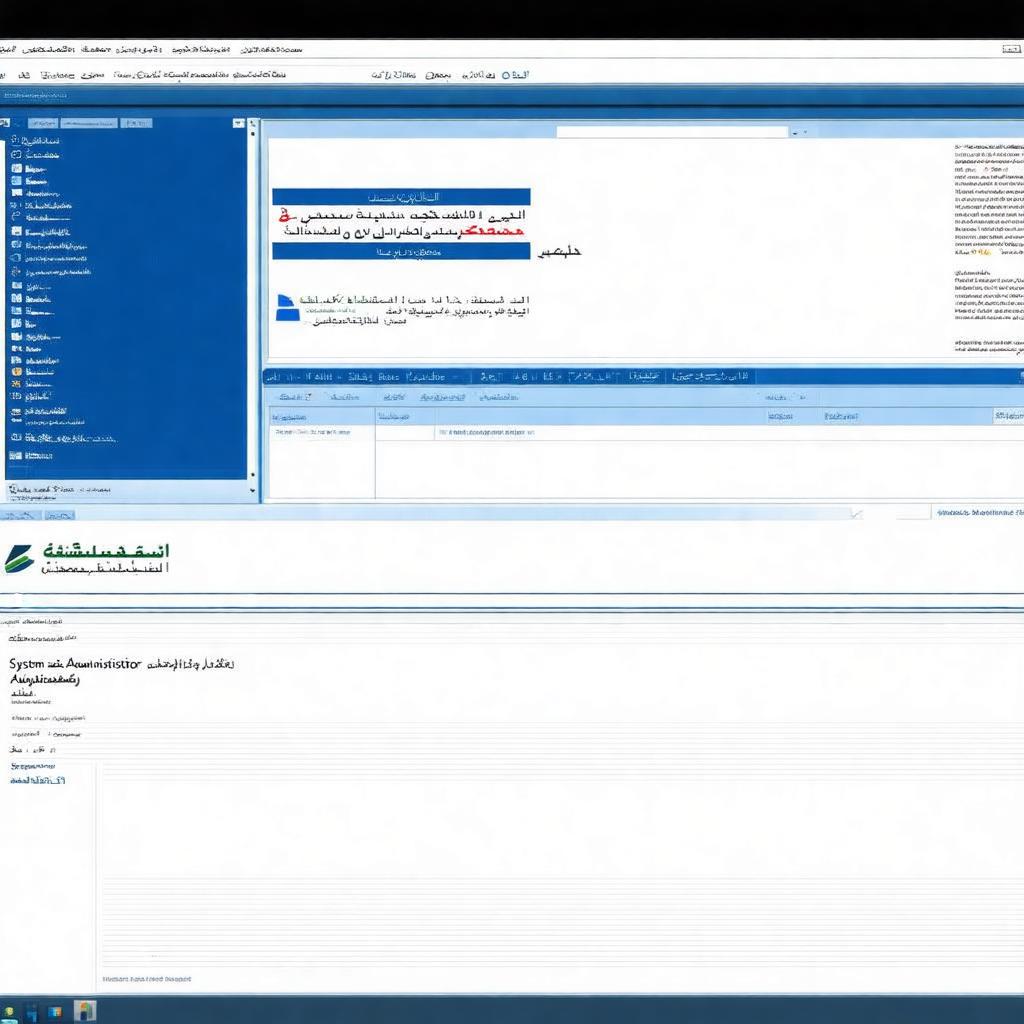Open the dropdown arrow at sidebar top right

point(238,123)
